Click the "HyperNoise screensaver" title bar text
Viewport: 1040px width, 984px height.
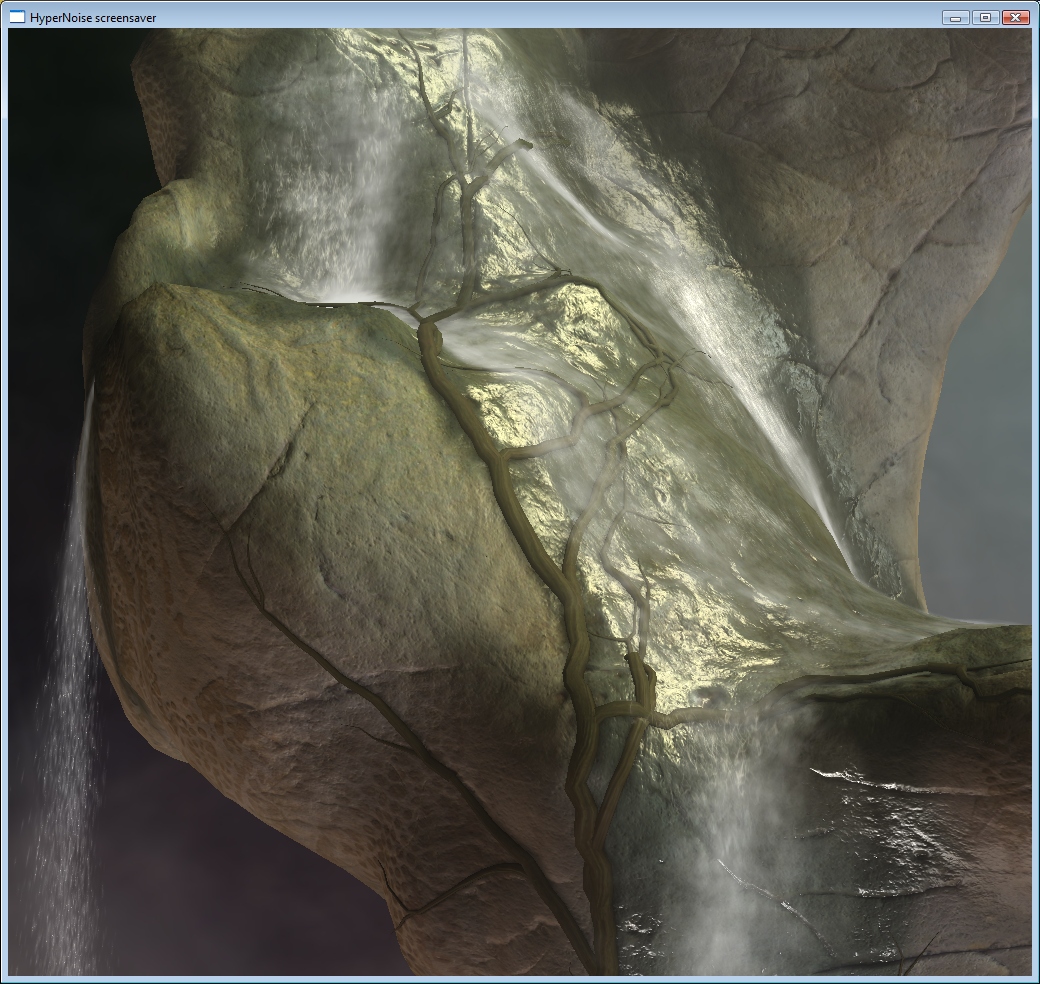tap(93, 18)
